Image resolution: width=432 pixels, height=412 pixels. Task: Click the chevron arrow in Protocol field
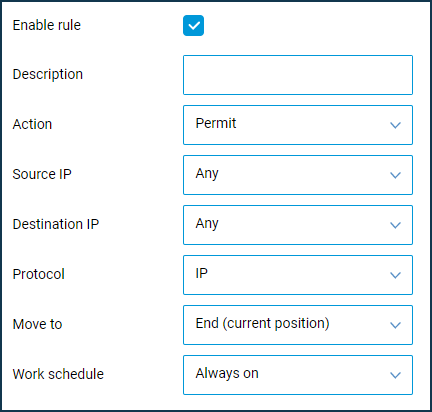395,275
